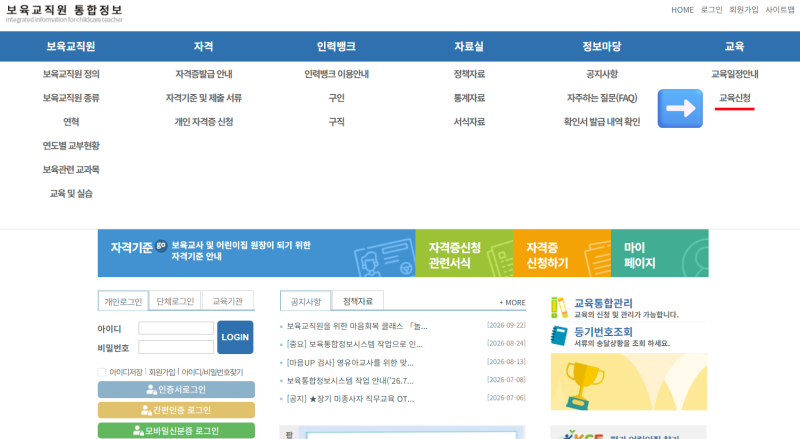Switch to the 교육기관 login tab
Image resolution: width=800 pixels, height=439 pixels.
[x=228, y=301]
